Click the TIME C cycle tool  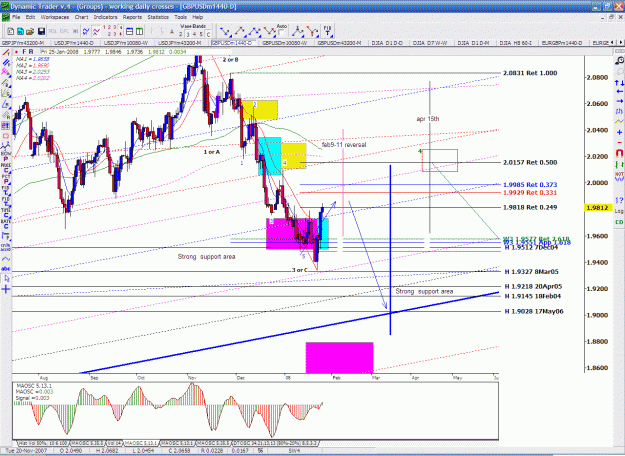tap(6, 213)
